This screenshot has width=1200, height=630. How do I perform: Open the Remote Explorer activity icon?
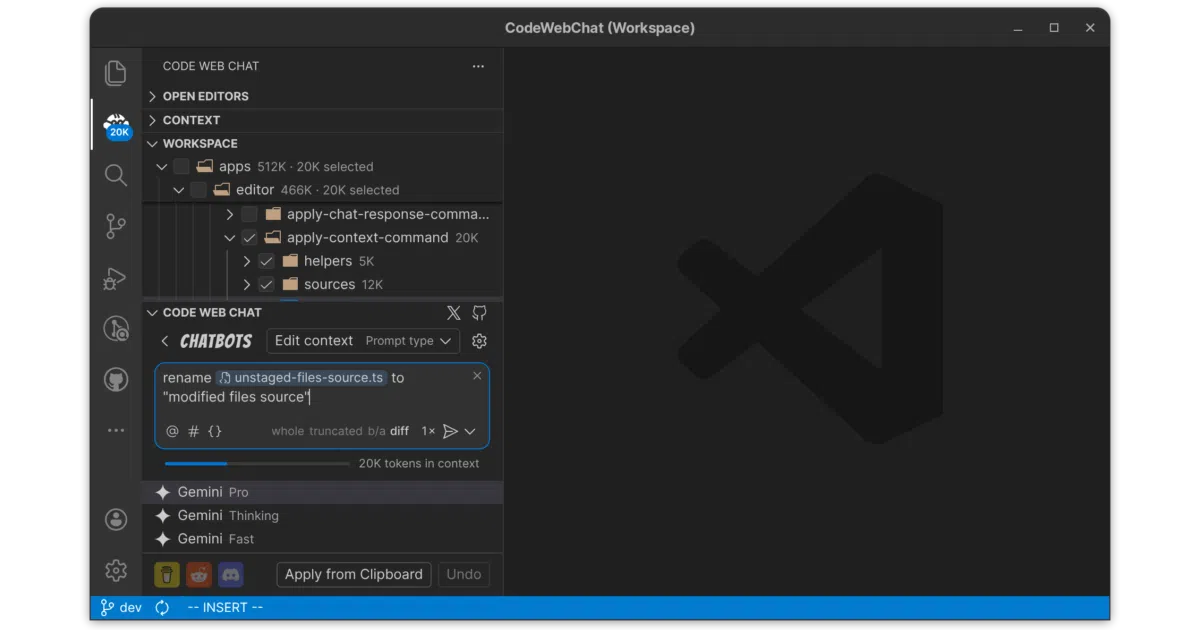[116, 329]
